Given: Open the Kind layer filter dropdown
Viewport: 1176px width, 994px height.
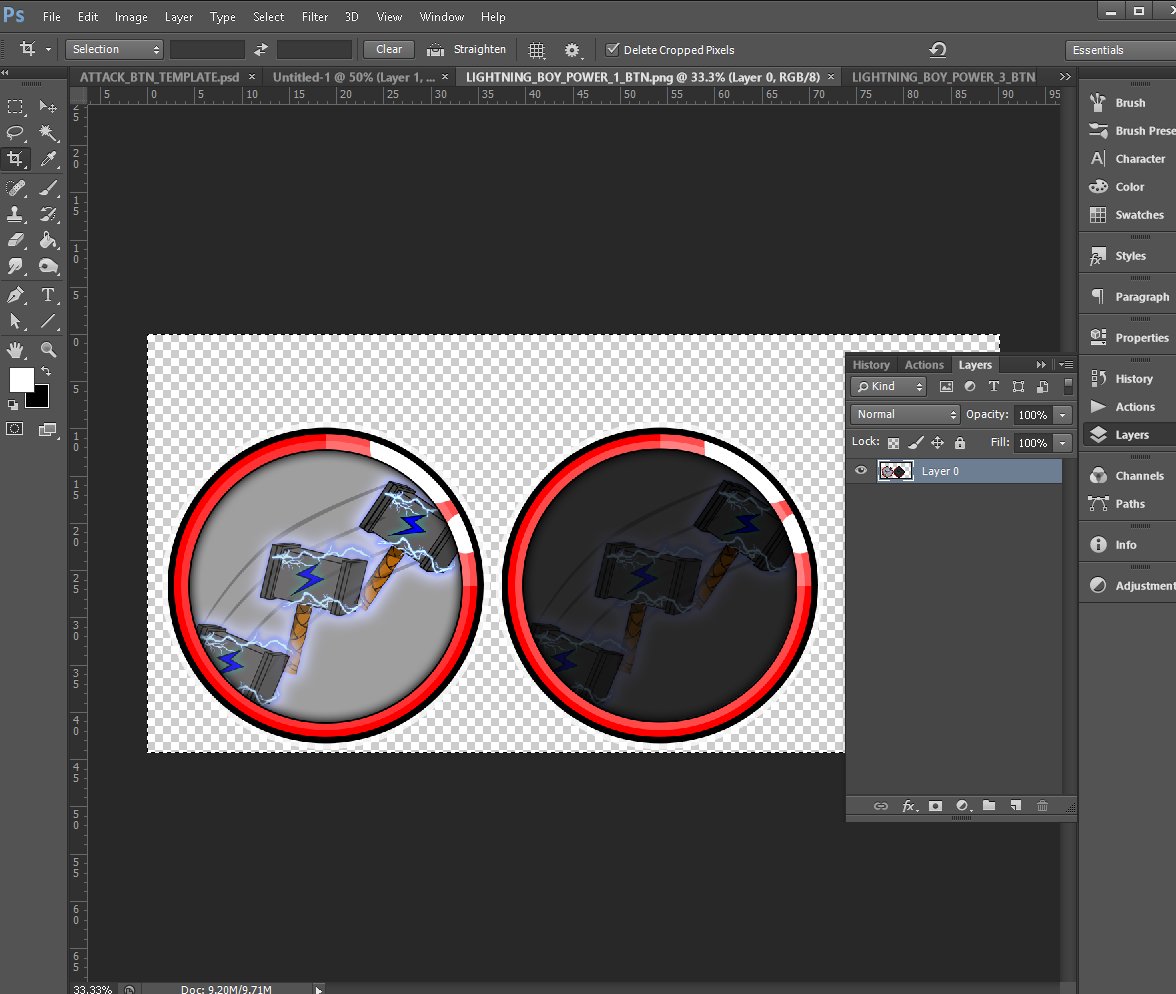Looking at the screenshot, I should (889, 386).
